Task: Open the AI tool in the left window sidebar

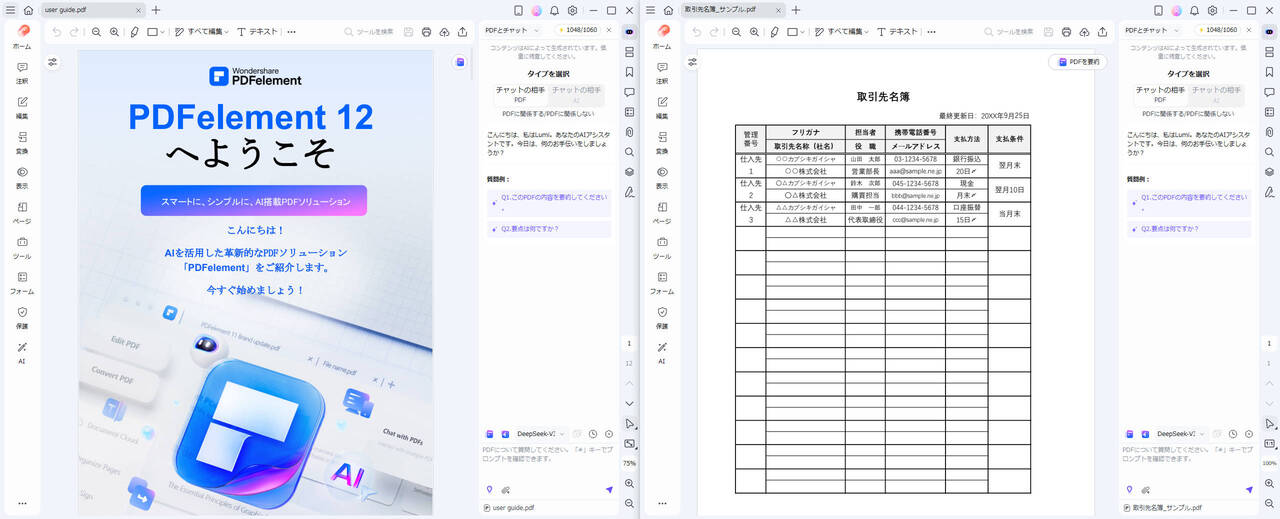Action: [x=22, y=353]
